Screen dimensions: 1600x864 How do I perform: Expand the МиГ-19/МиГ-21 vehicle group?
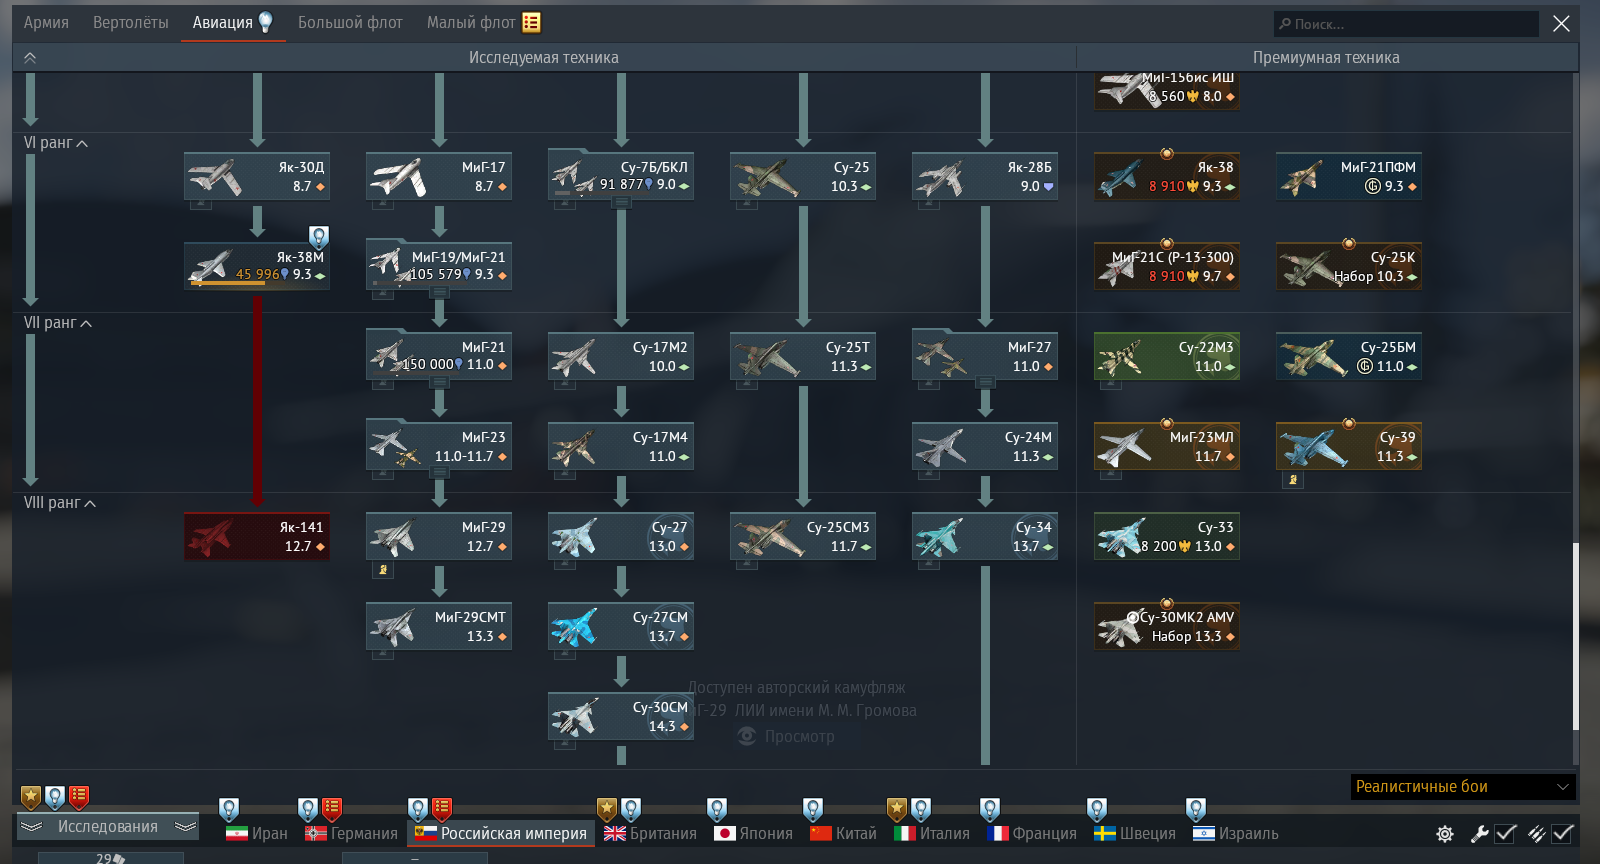coord(439,293)
